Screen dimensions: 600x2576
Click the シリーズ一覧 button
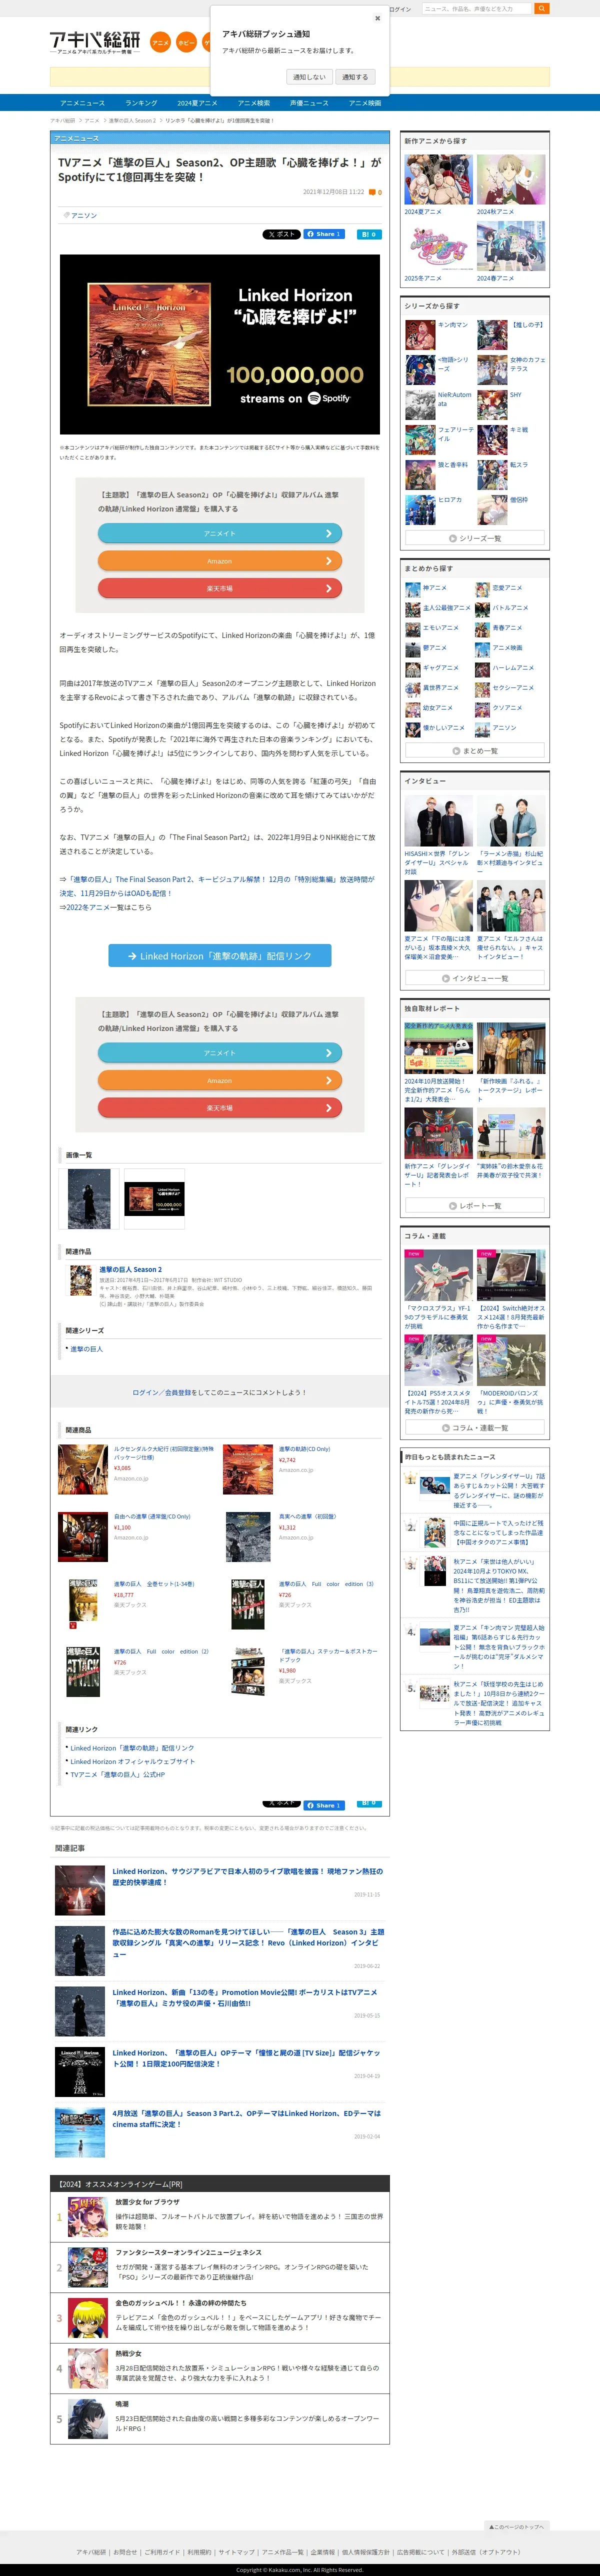pos(475,538)
